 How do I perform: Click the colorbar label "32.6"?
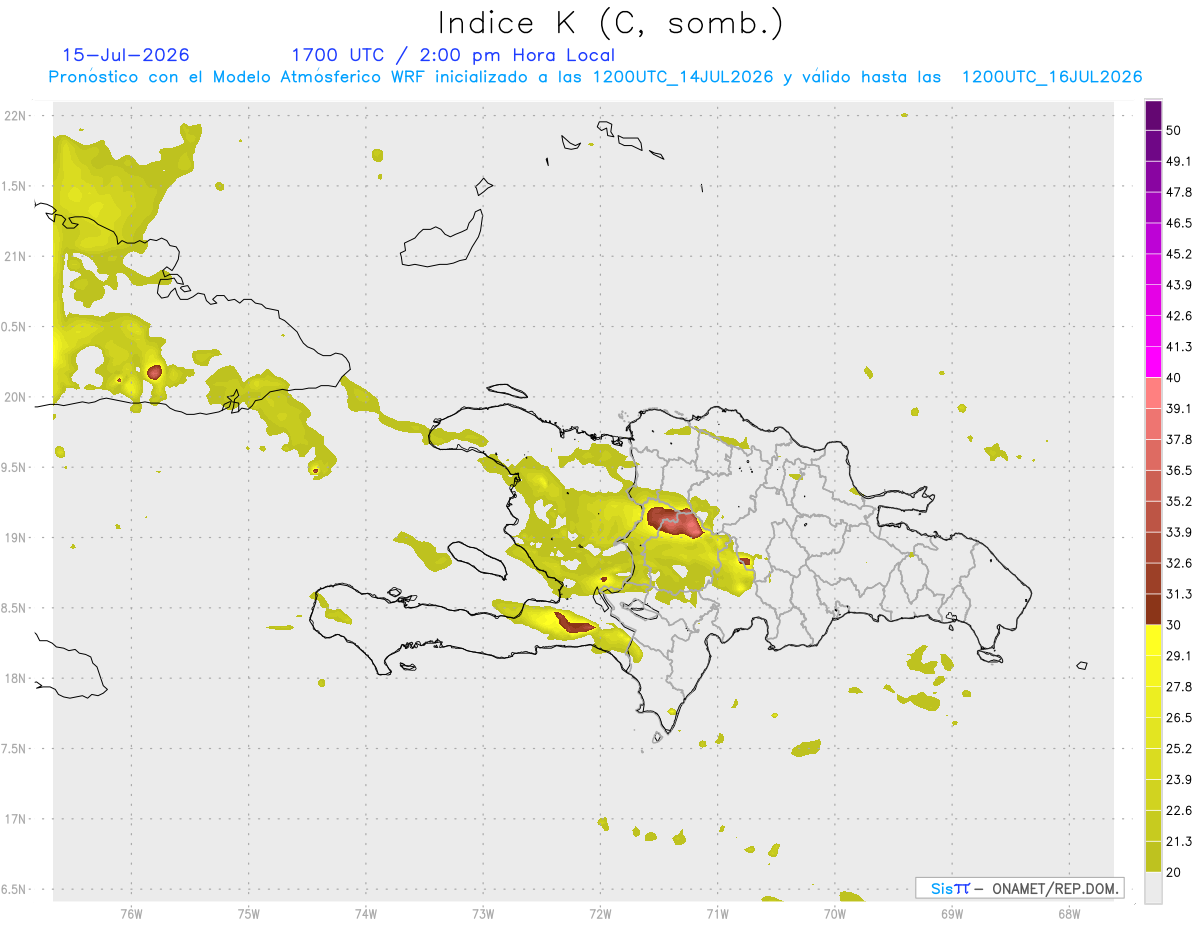(1180, 563)
